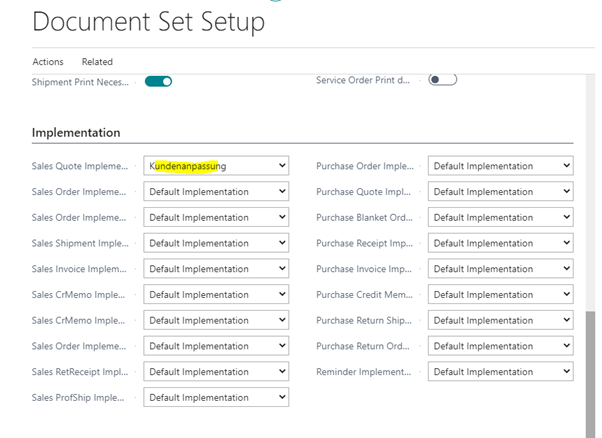Open the Sales ProfShip Implementation dropdown
The height and width of the screenshot is (438, 602).
pos(216,397)
